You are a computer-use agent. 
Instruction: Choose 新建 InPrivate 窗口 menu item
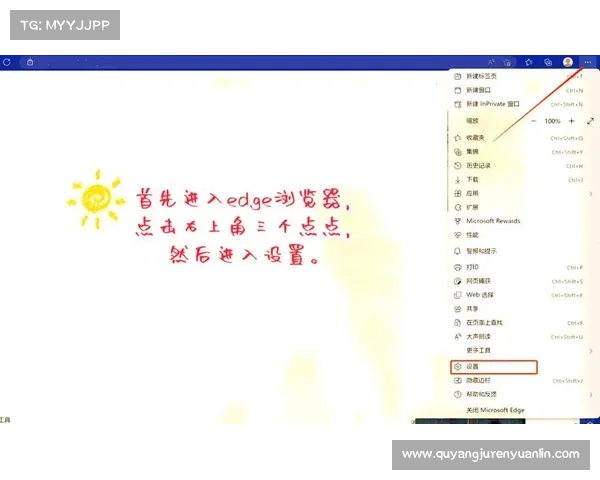click(493, 104)
